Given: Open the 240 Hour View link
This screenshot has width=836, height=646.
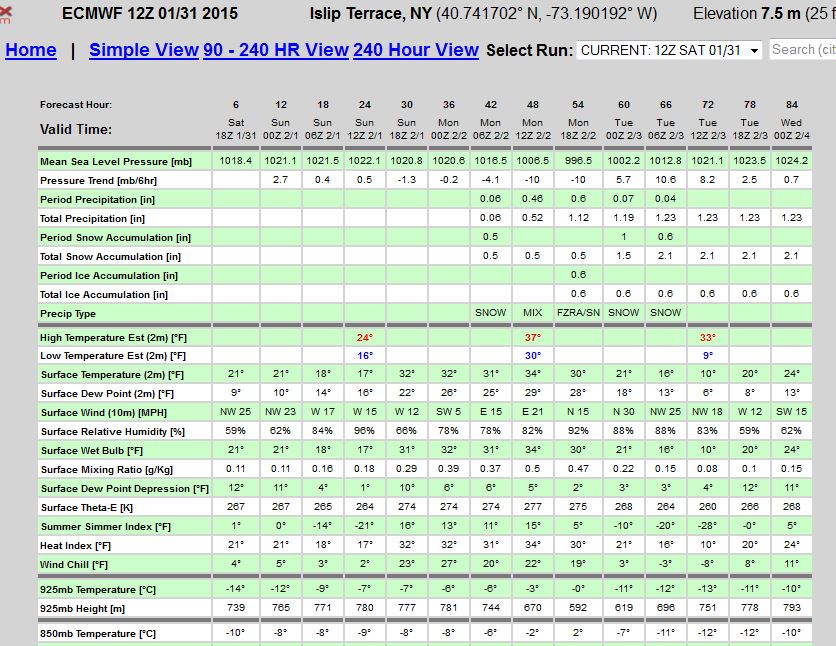Looking at the screenshot, I should (x=416, y=50).
